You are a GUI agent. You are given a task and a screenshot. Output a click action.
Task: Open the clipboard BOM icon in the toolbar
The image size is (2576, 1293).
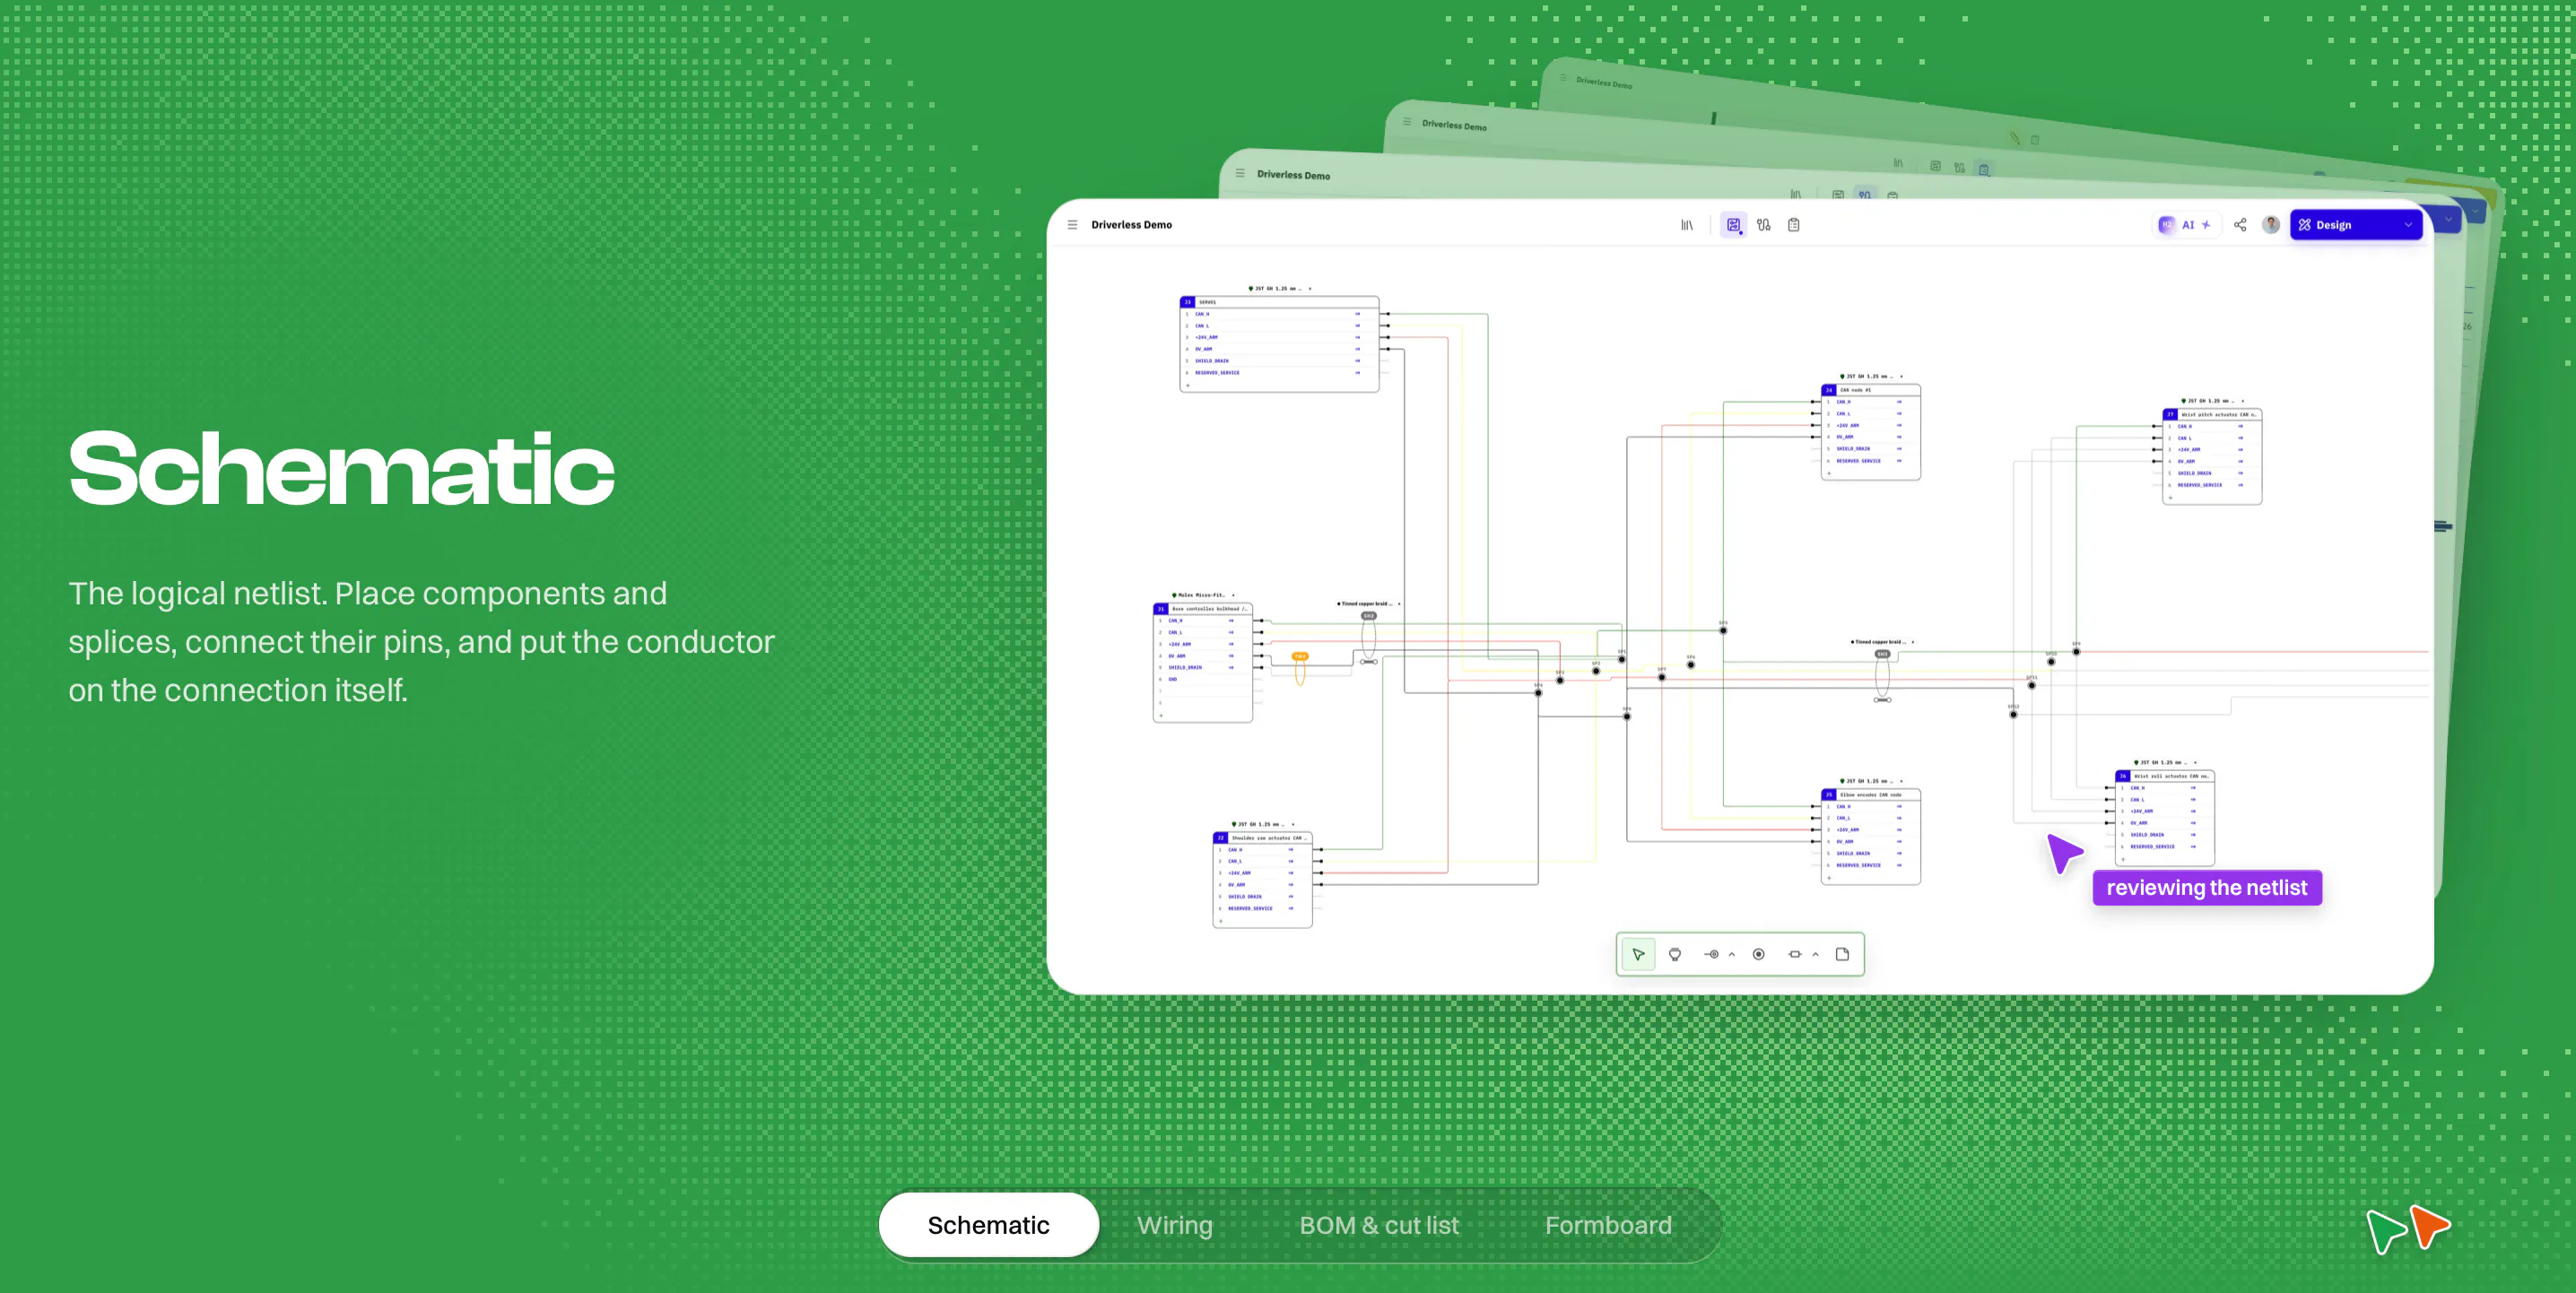click(x=1794, y=225)
